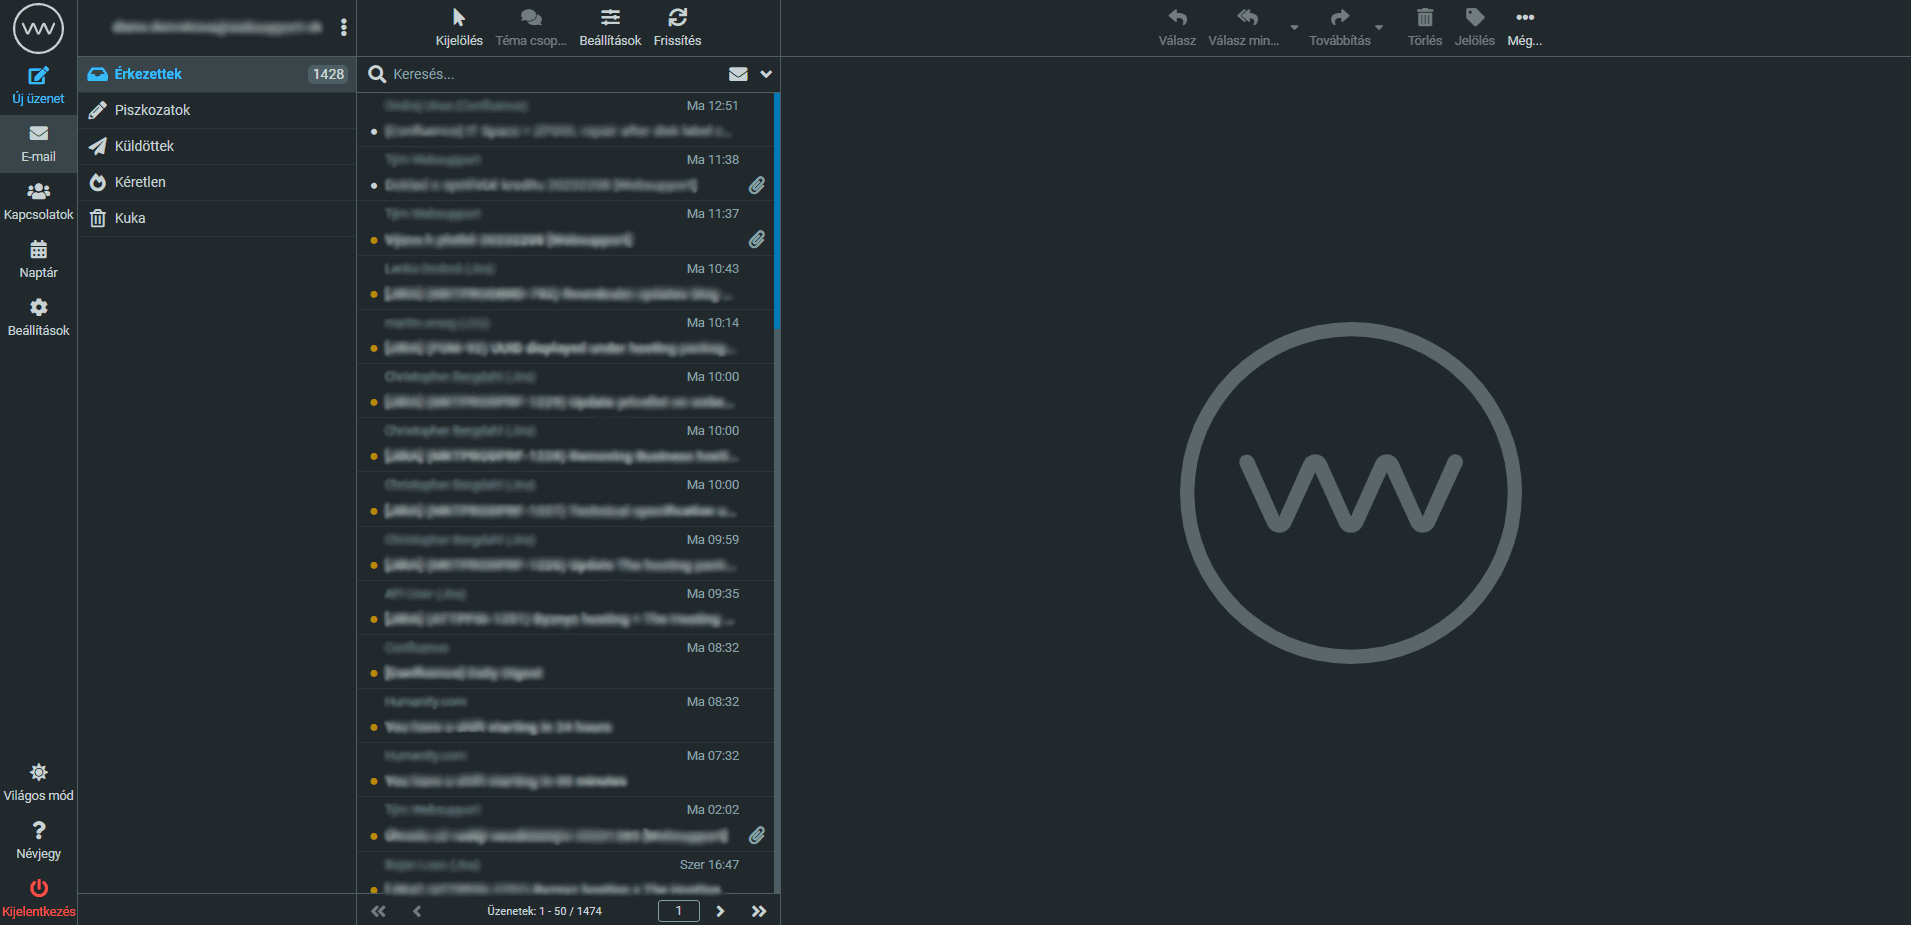Go to the next page of messages
Viewport: 1911px width, 925px height.
click(720, 911)
